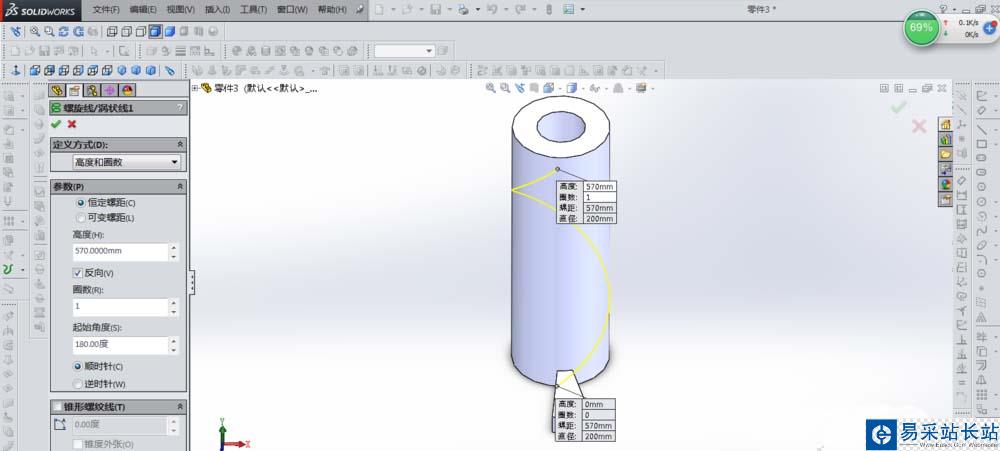Select the Isometric view icon in standard views
The width and height of the screenshot is (1000, 451).
point(121,70)
